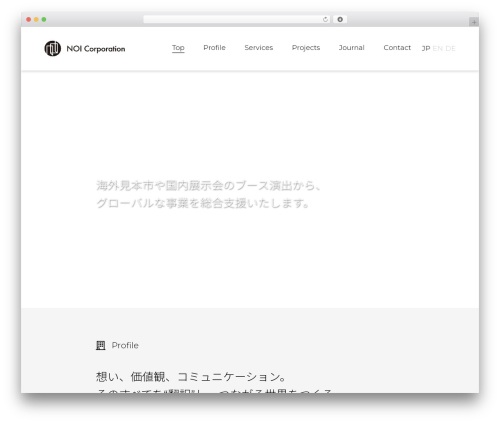Click the extension icon beside the address bar
Image resolution: width=500 pixels, height=423 pixels.
click(x=340, y=20)
